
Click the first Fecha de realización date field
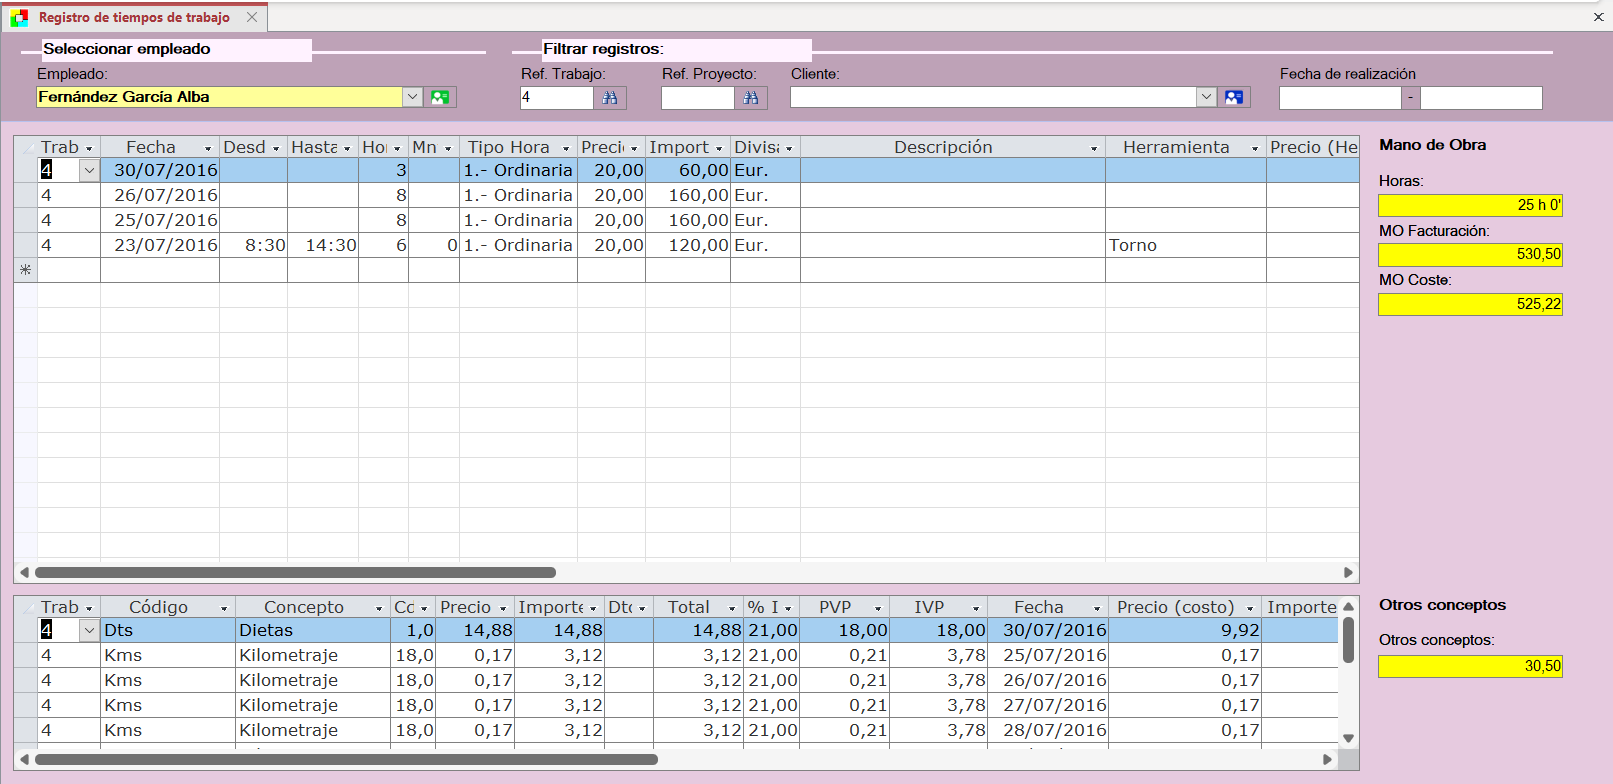pos(1339,97)
